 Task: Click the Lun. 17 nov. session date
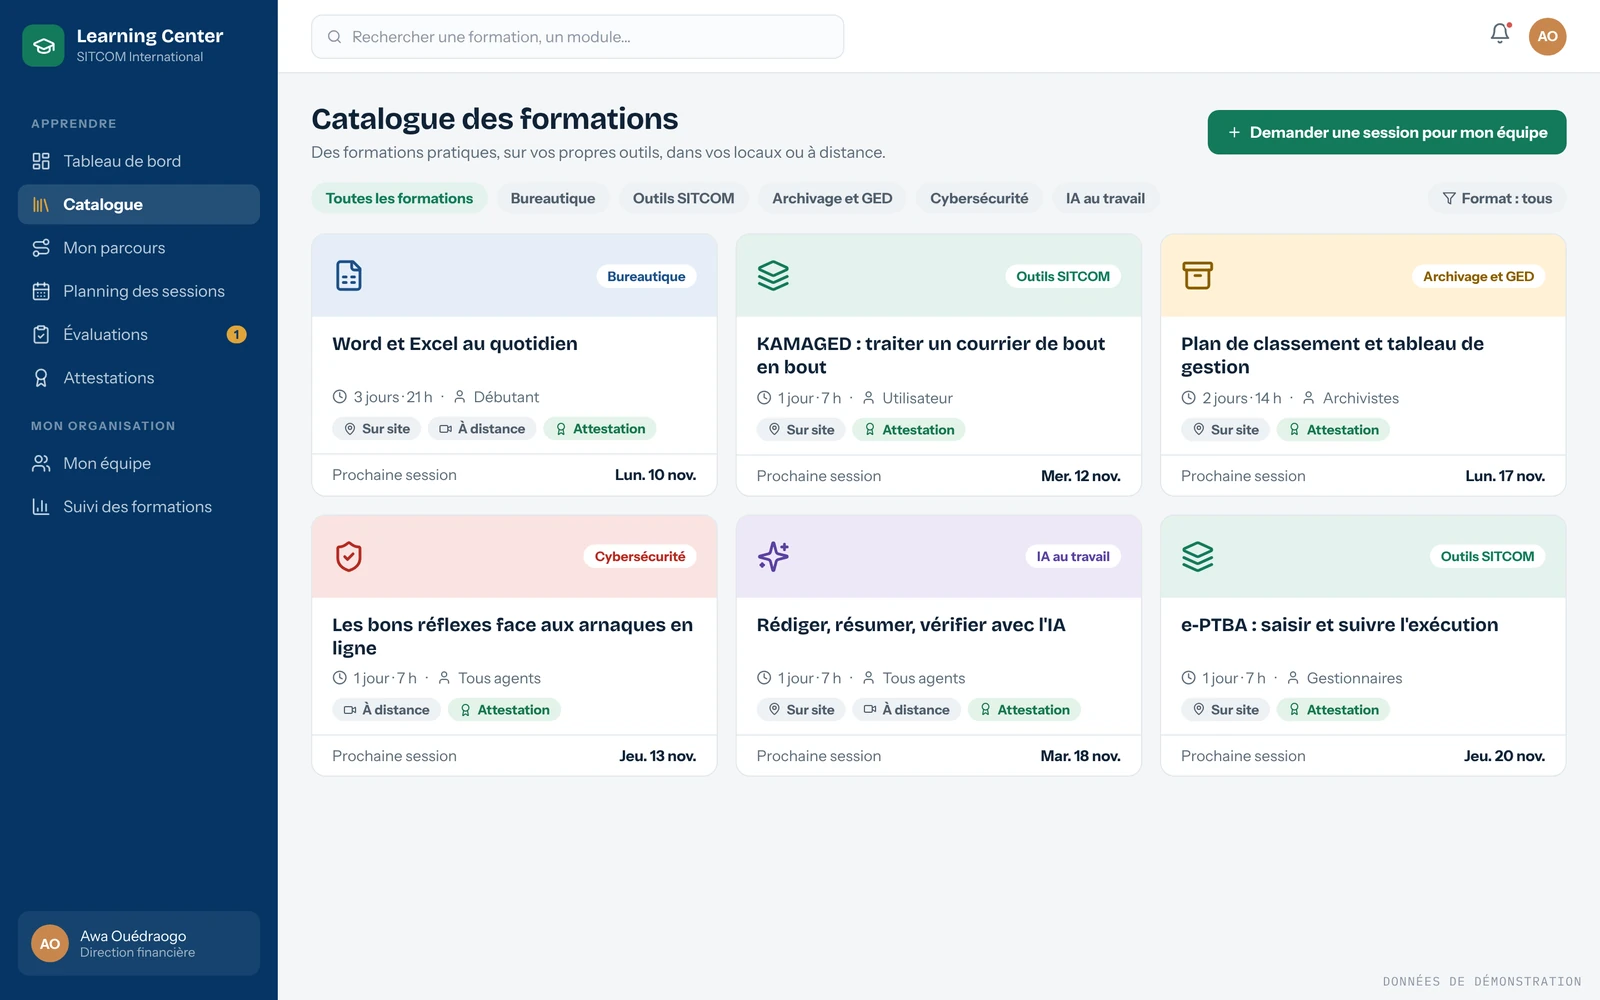click(x=1505, y=476)
